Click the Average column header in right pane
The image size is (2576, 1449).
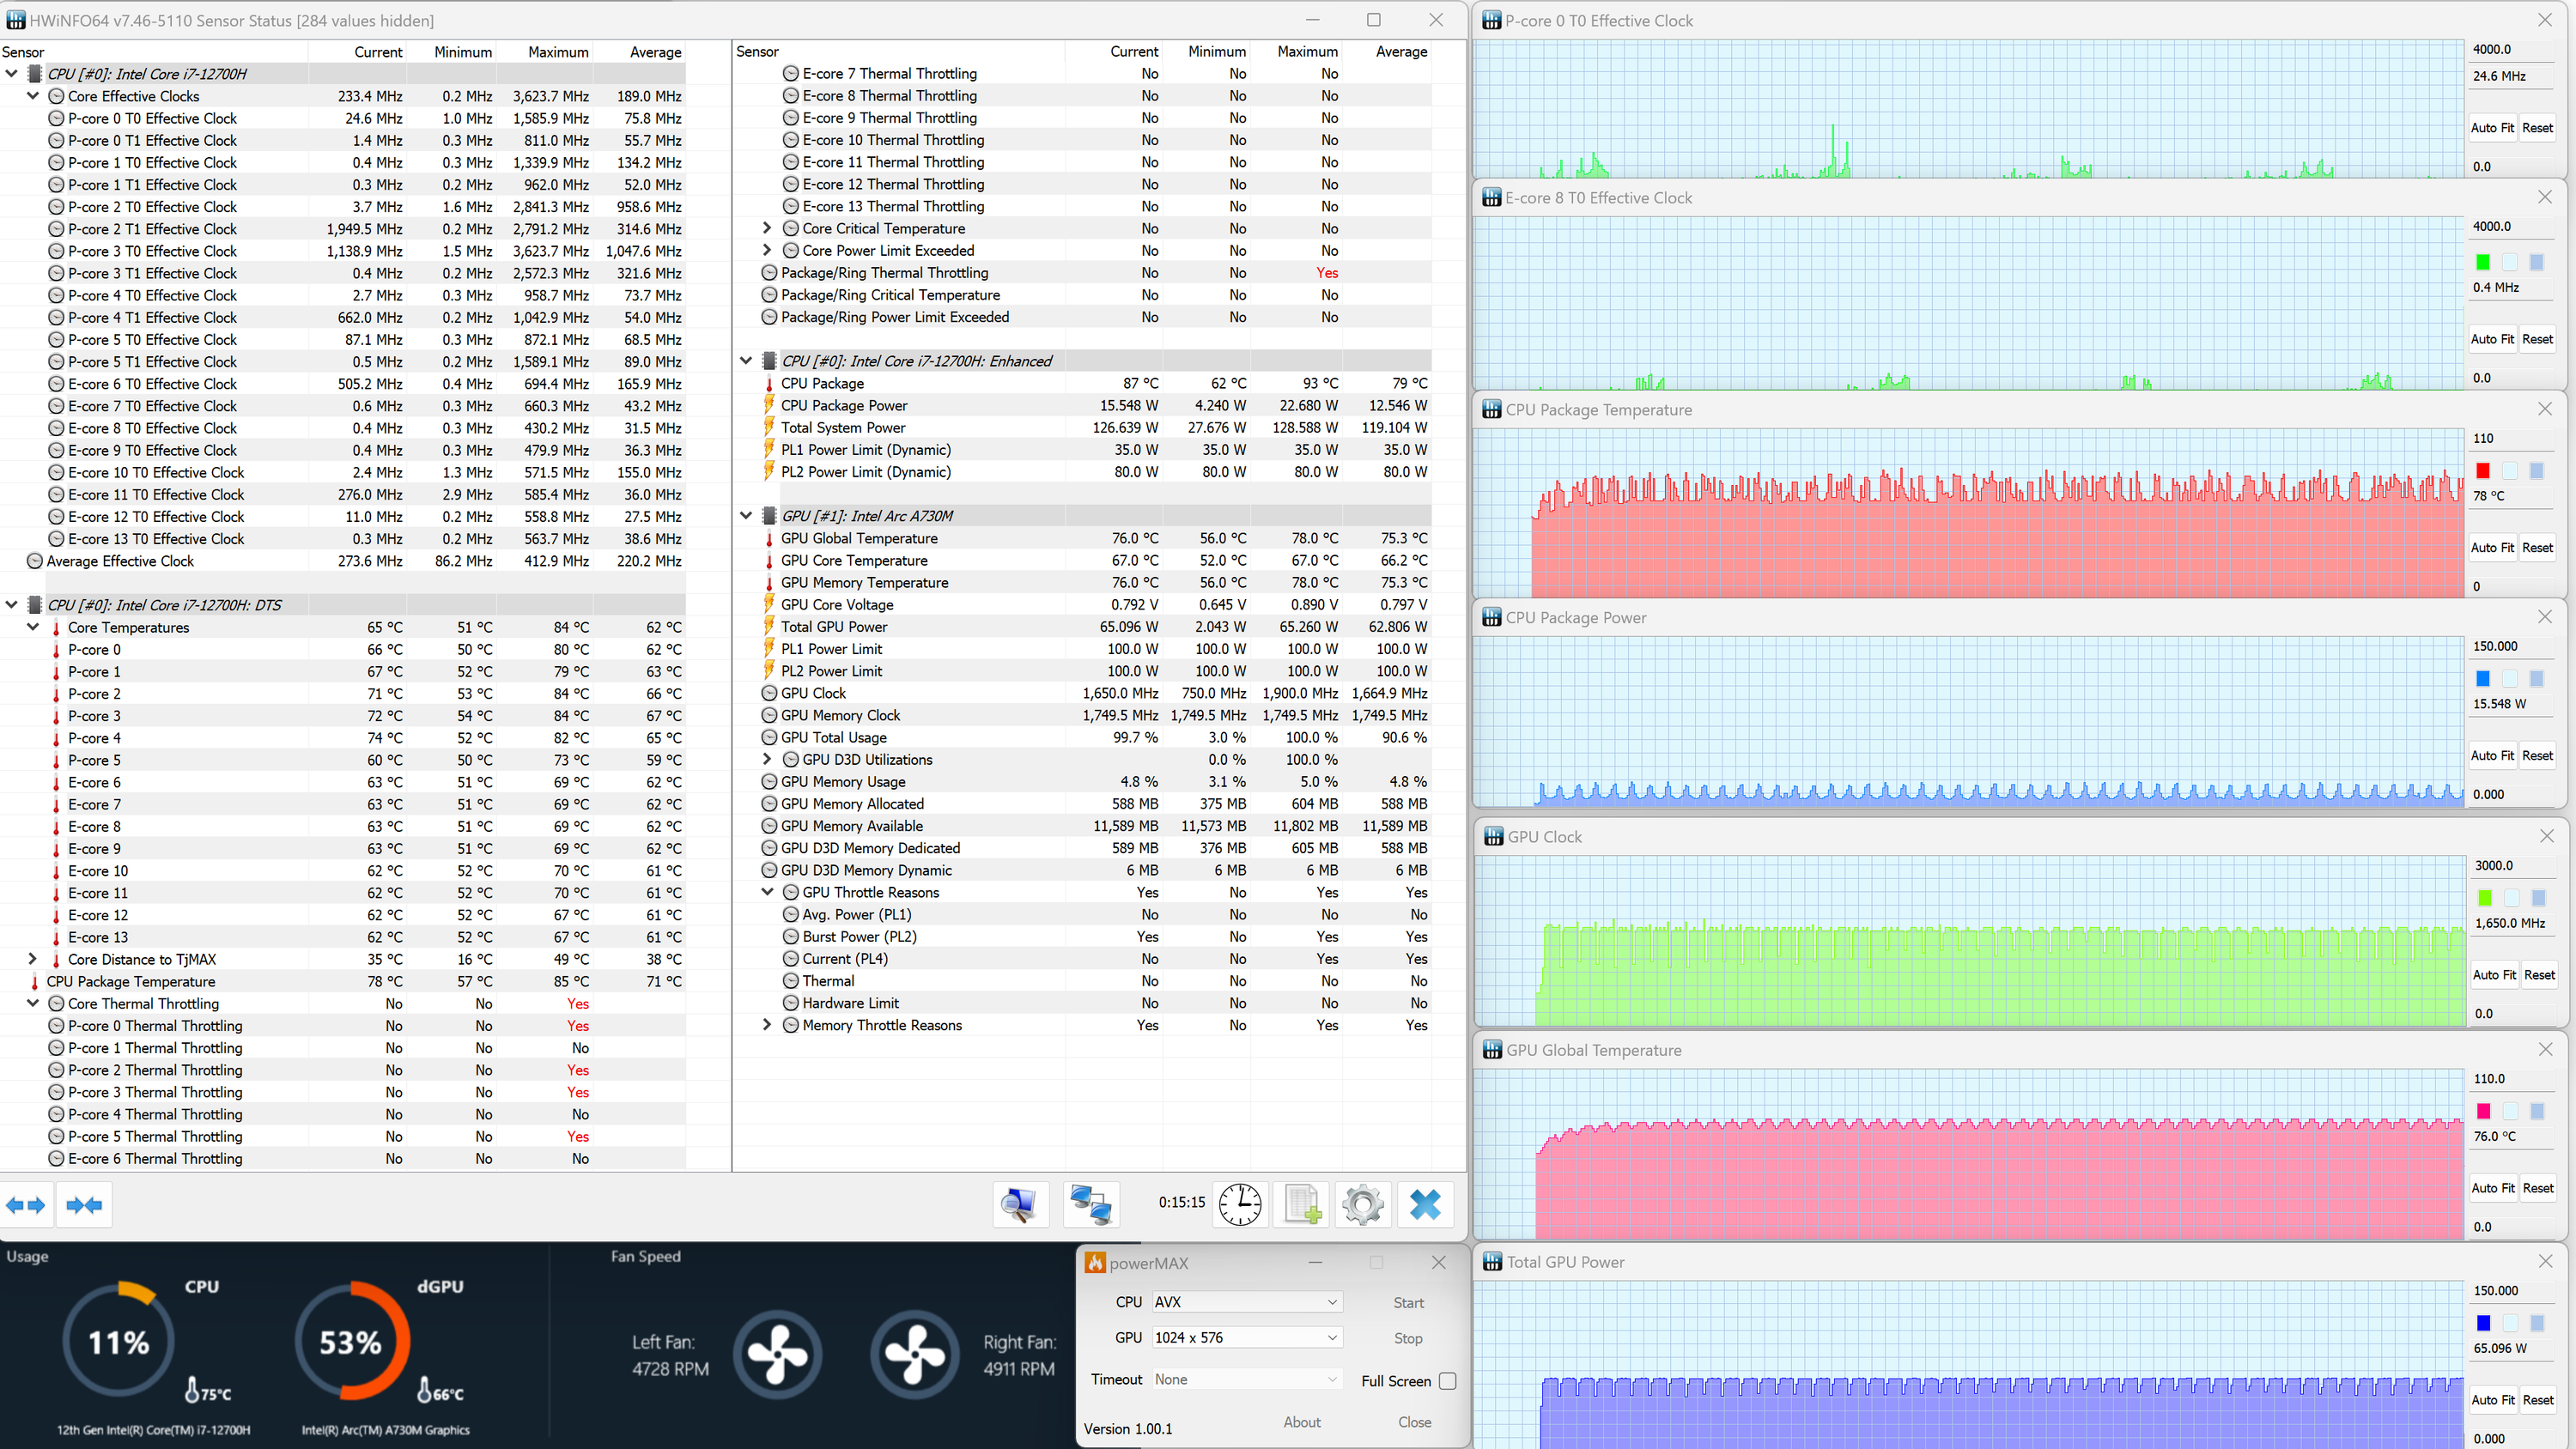pyautogui.click(x=1400, y=52)
